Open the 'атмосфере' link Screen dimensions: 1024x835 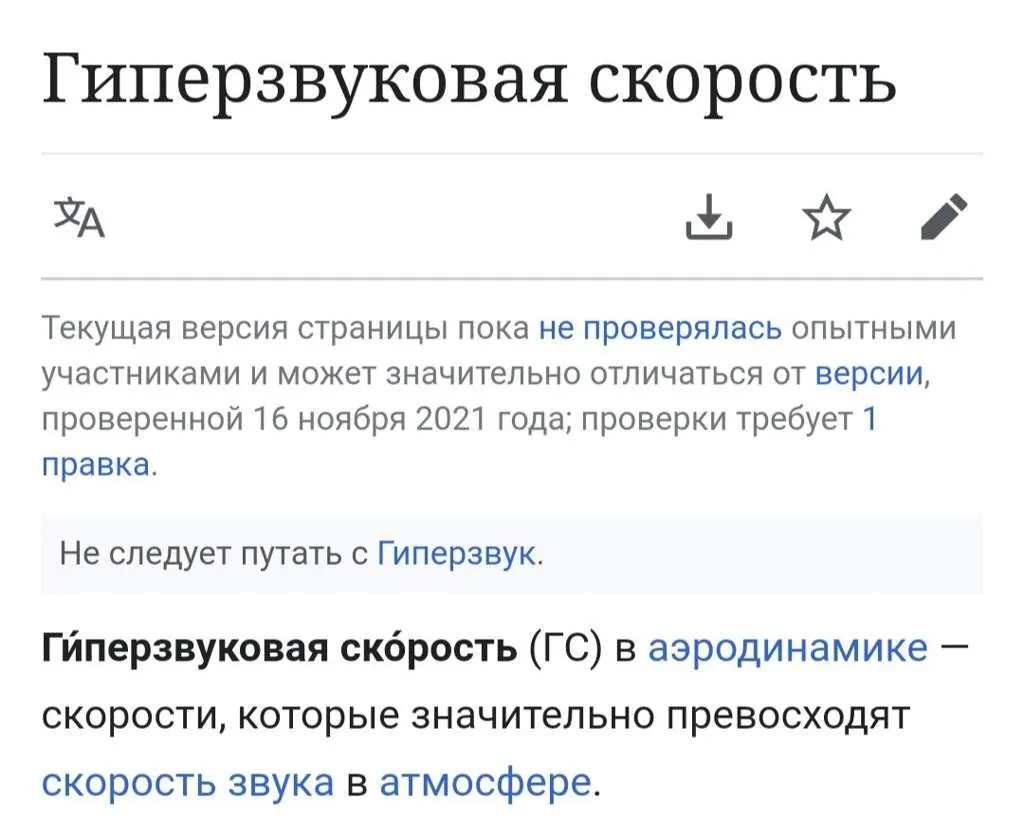pos(485,782)
